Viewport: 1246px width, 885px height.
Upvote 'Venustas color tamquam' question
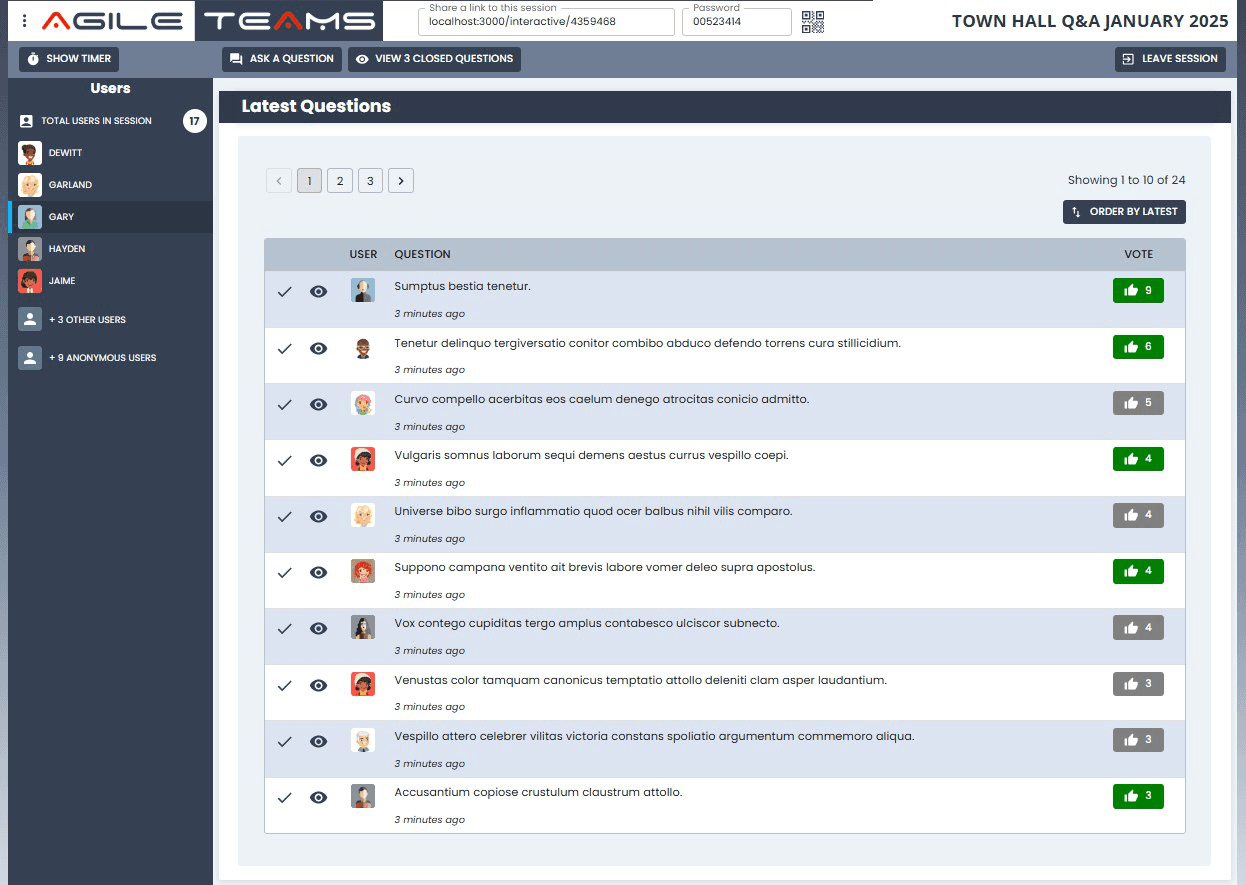point(1138,684)
